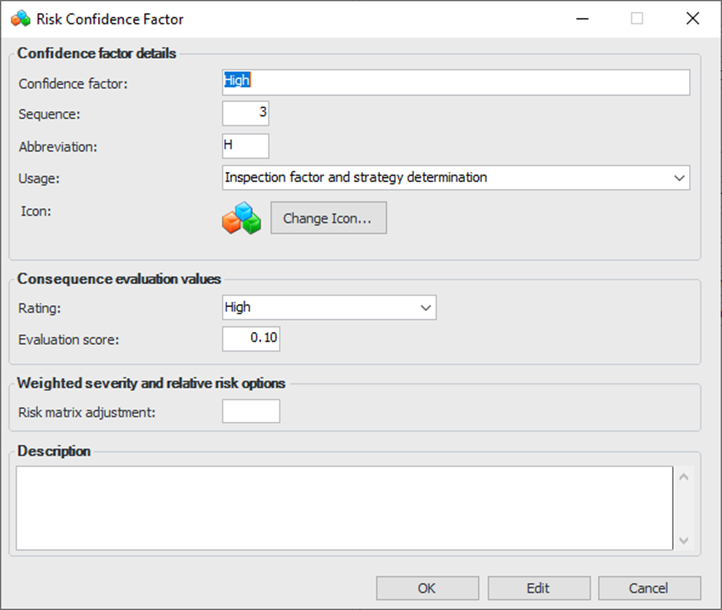Viewport: 722px width, 610px height.
Task: Confirm with the OK button
Action: 427,588
